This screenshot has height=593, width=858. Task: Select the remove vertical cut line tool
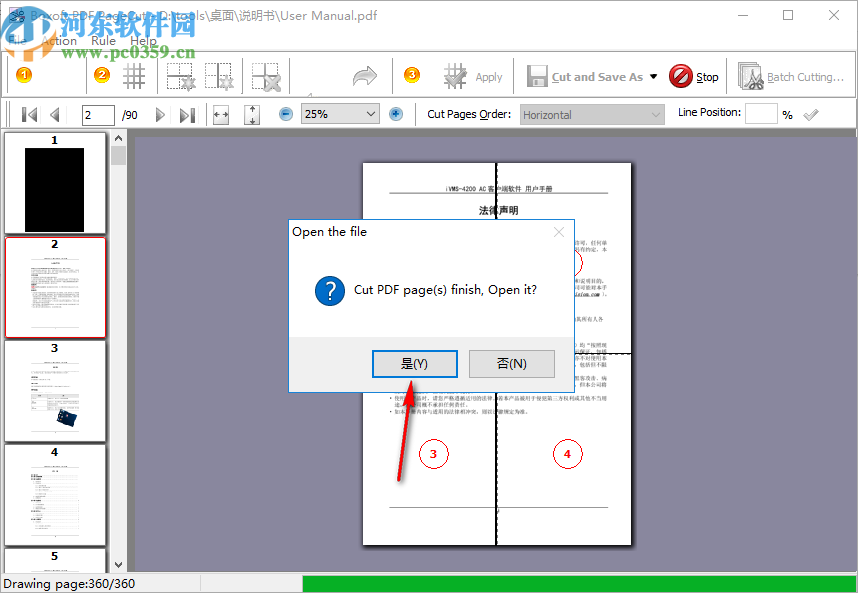click(x=222, y=76)
